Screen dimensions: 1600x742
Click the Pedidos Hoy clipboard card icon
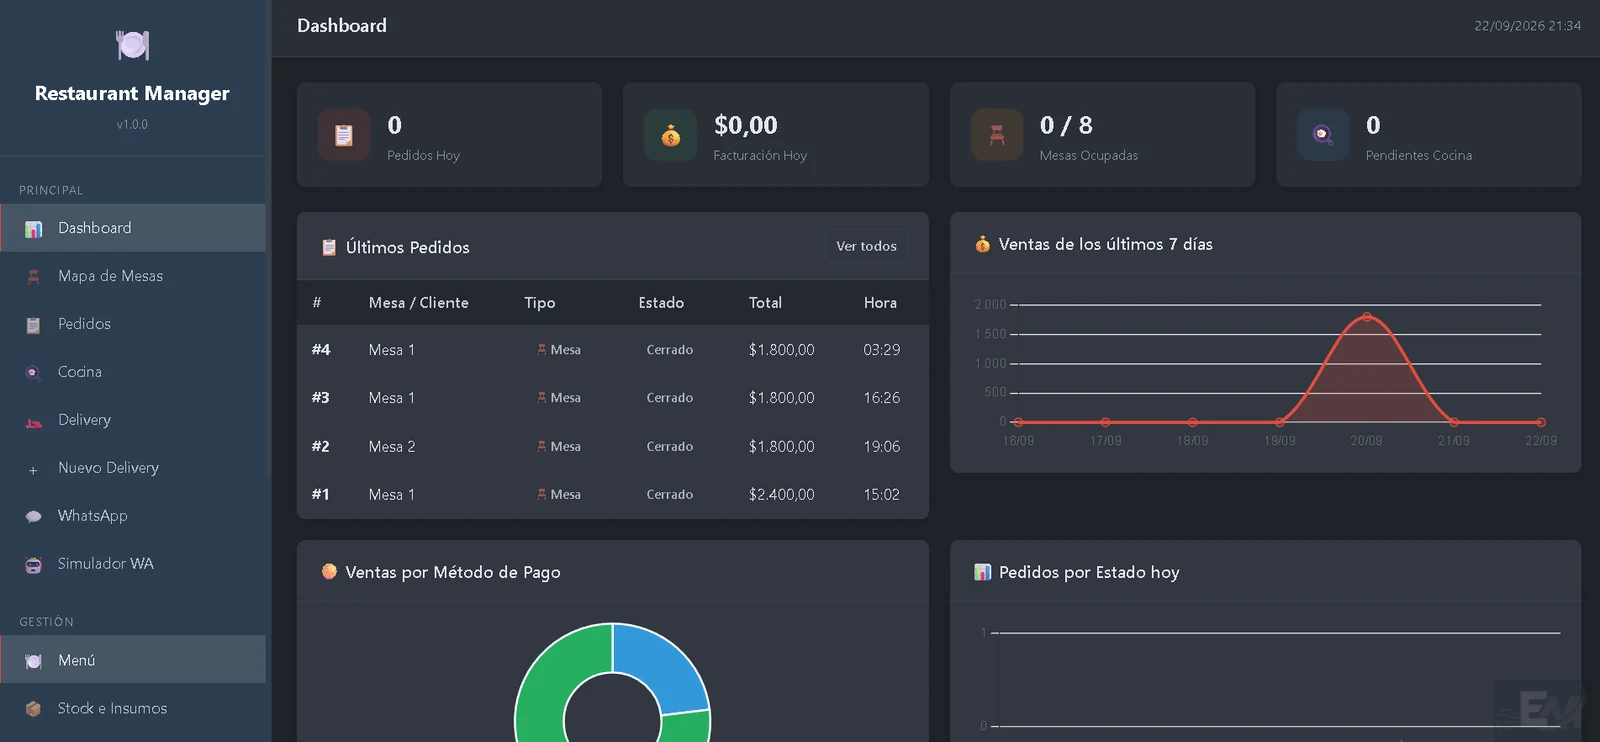click(344, 135)
